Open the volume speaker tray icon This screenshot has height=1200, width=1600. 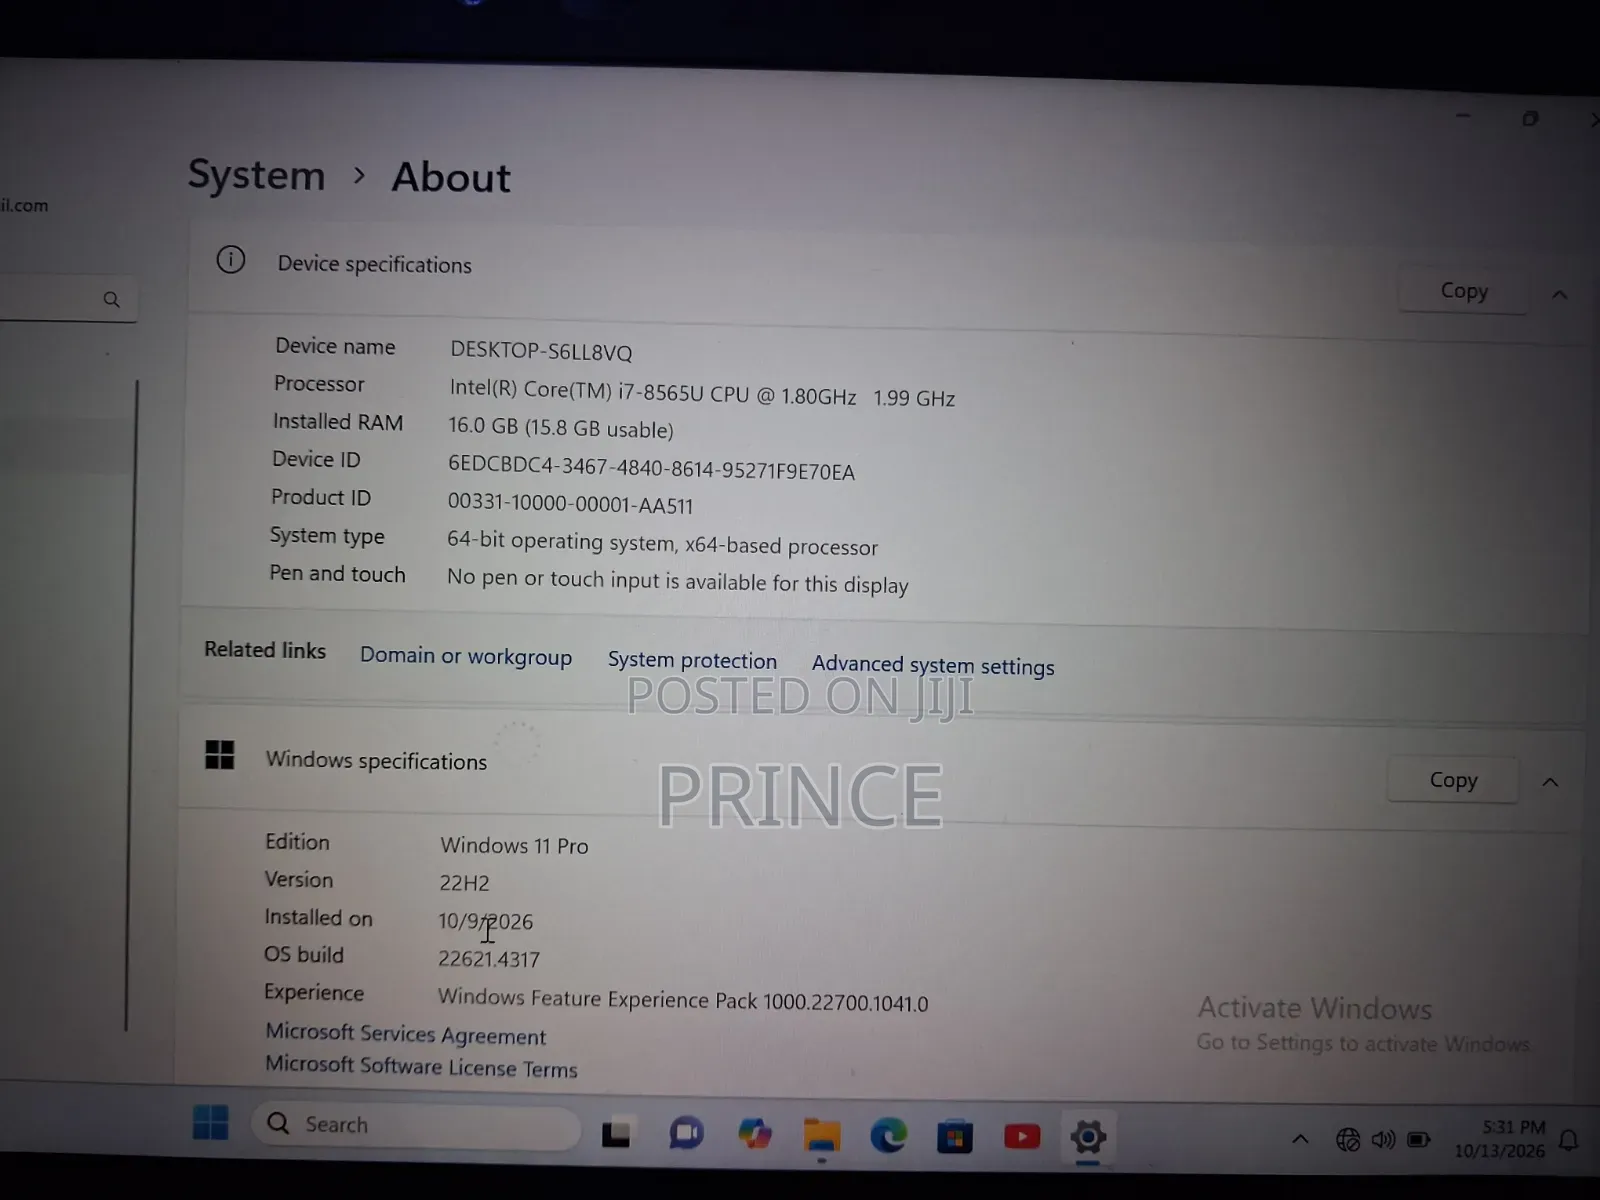[x=1383, y=1139]
